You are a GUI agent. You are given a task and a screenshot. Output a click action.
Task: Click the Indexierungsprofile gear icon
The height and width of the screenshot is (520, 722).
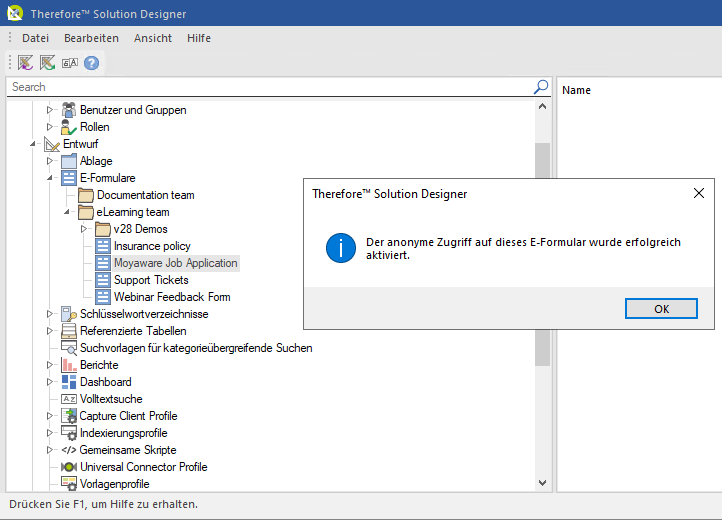(x=69, y=433)
